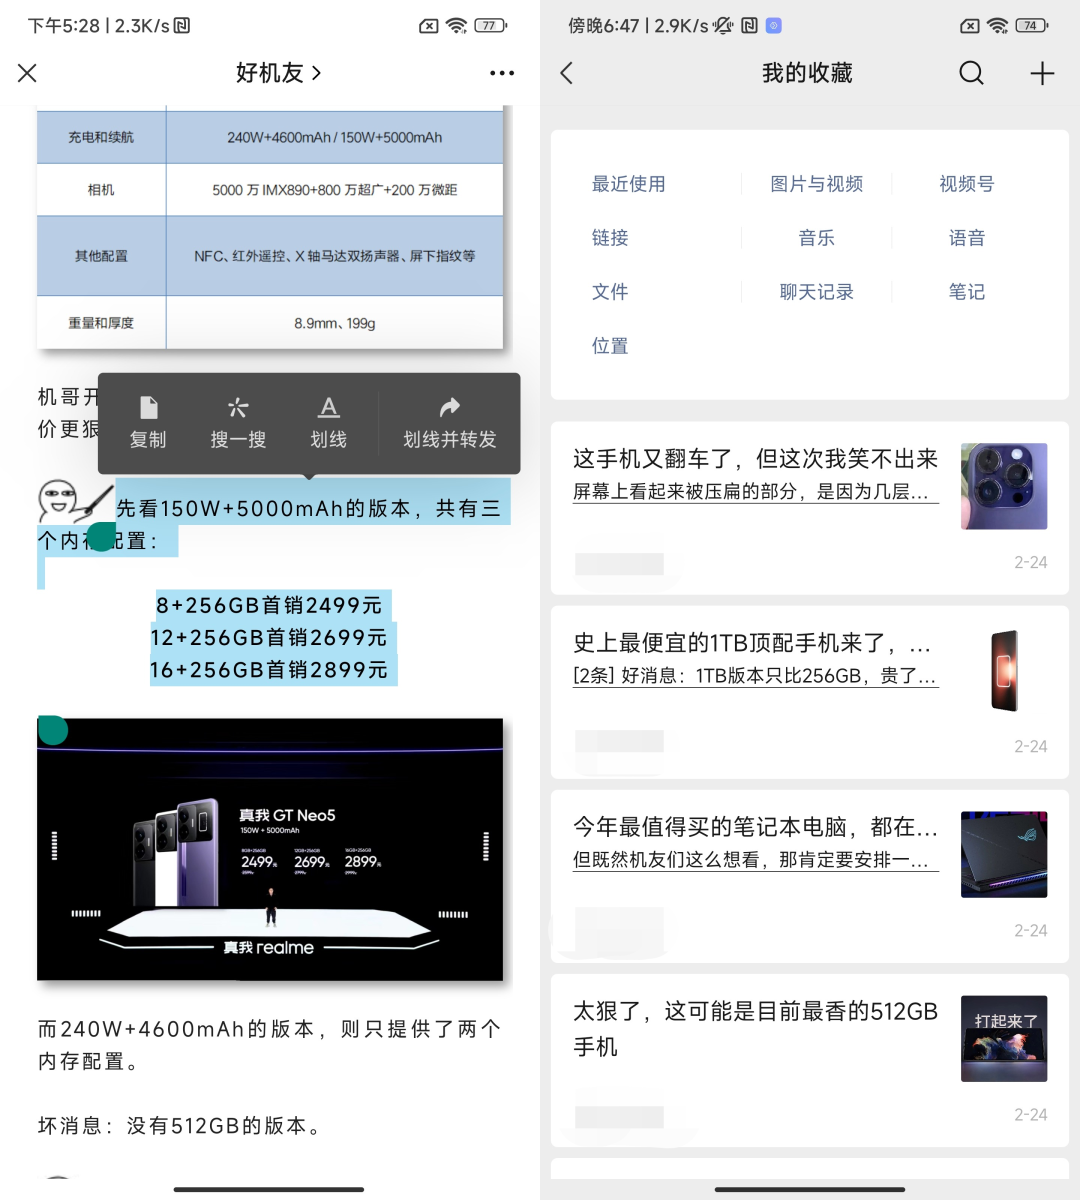
Task: Select 搜一搜 in the text popup
Action: point(238,422)
